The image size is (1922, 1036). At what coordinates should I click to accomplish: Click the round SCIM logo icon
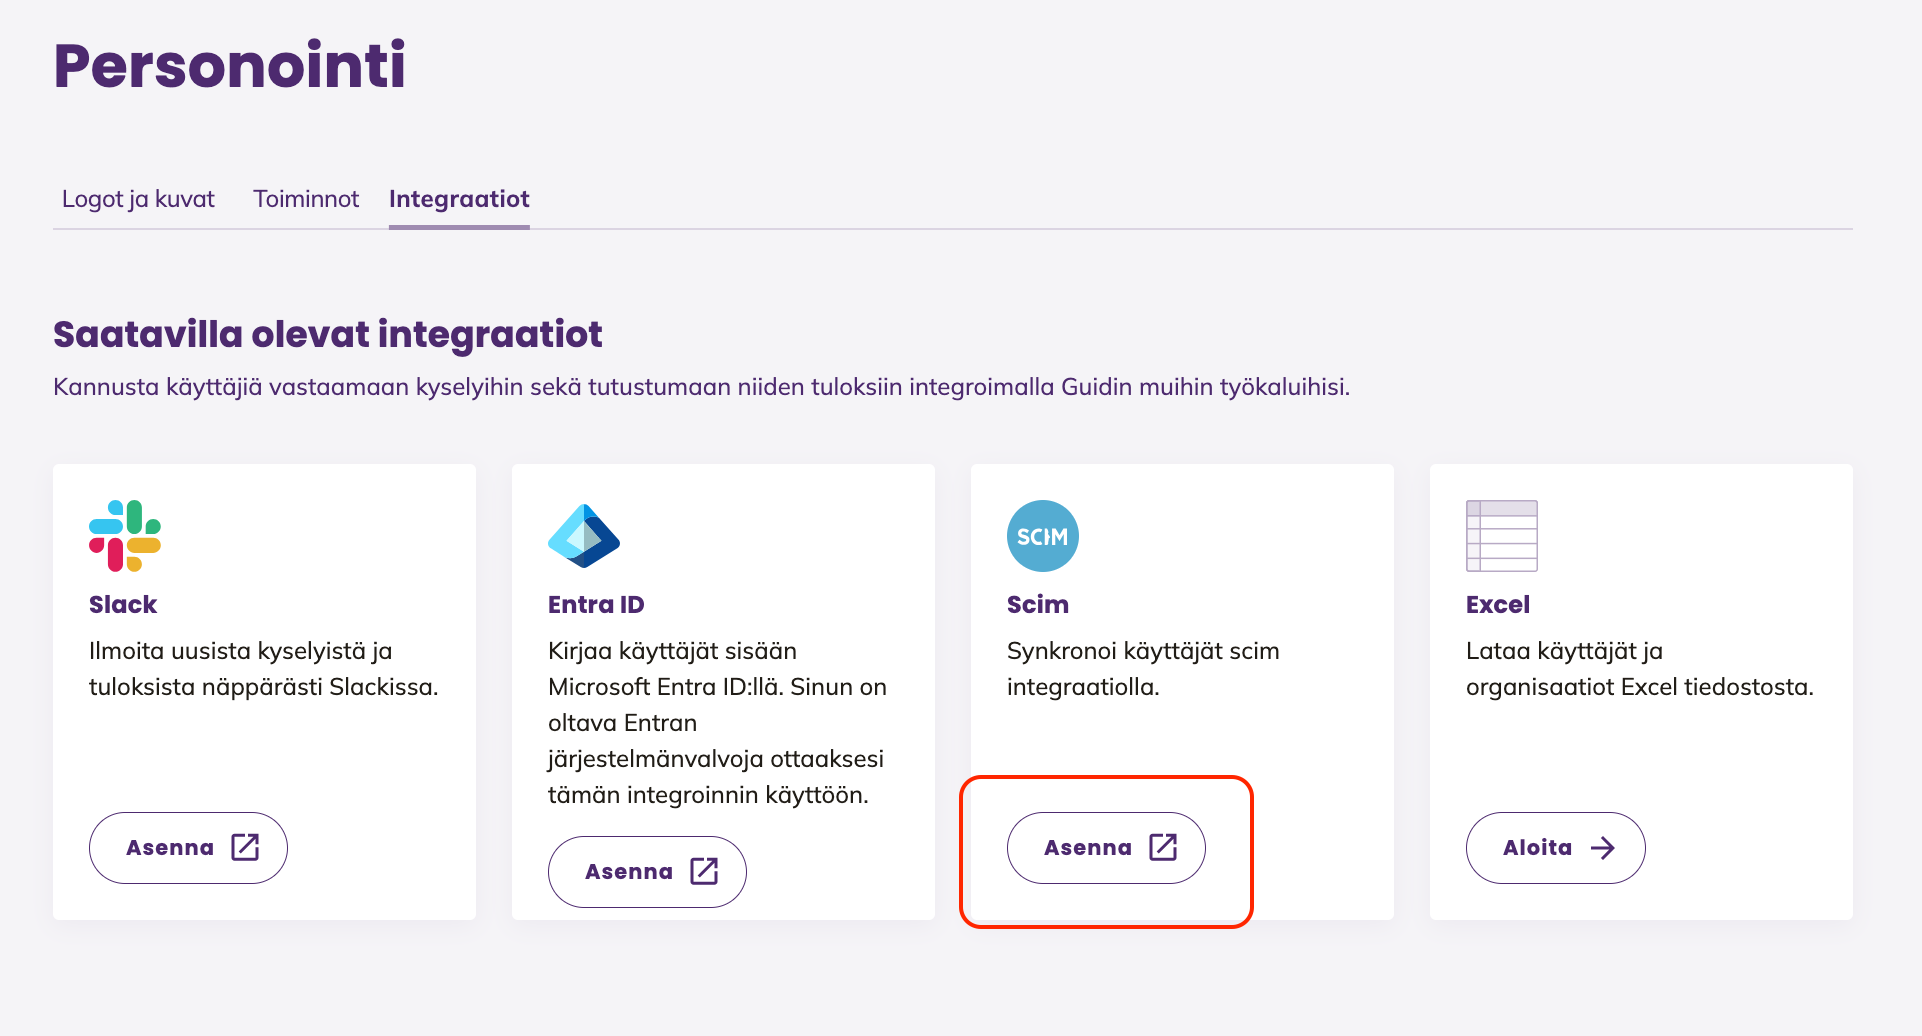pos(1043,536)
